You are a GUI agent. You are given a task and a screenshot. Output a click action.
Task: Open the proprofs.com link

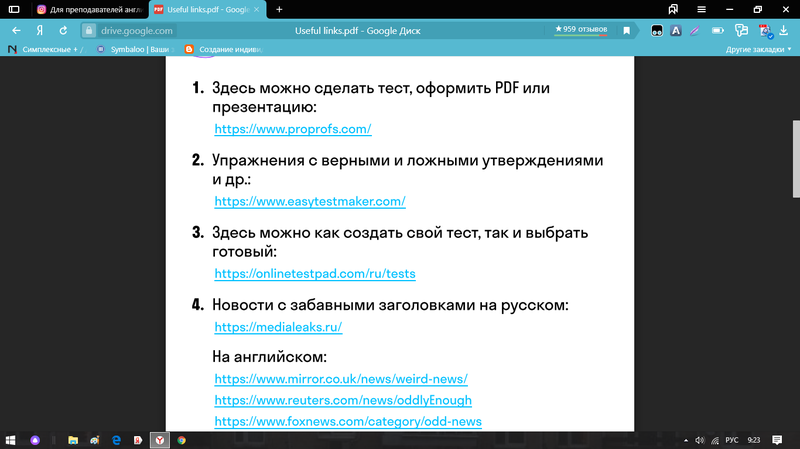pos(293,129)
